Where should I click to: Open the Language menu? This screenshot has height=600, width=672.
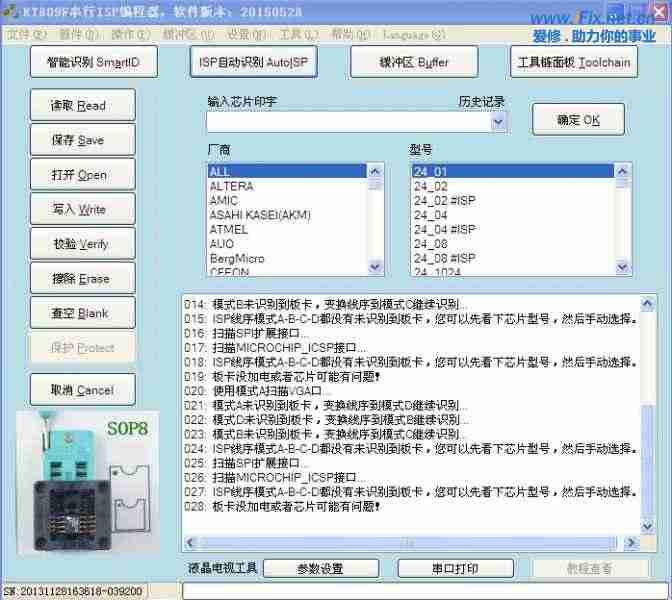414,35
